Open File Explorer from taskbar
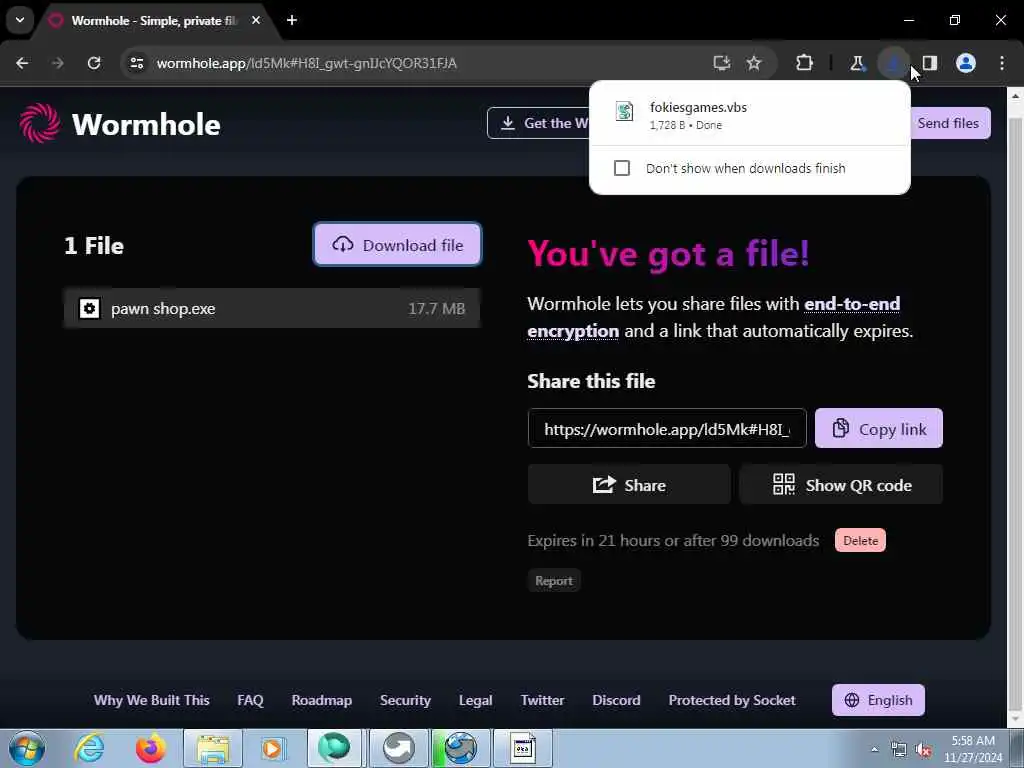The image size is (1024, 768). (x=213, y=748)
